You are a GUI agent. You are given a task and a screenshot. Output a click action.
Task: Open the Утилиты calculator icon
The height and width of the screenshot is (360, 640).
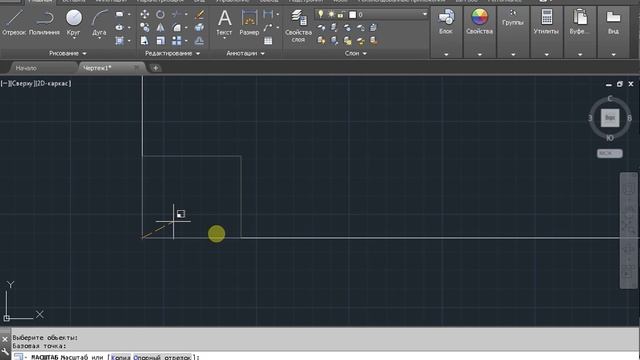[547, 18]
